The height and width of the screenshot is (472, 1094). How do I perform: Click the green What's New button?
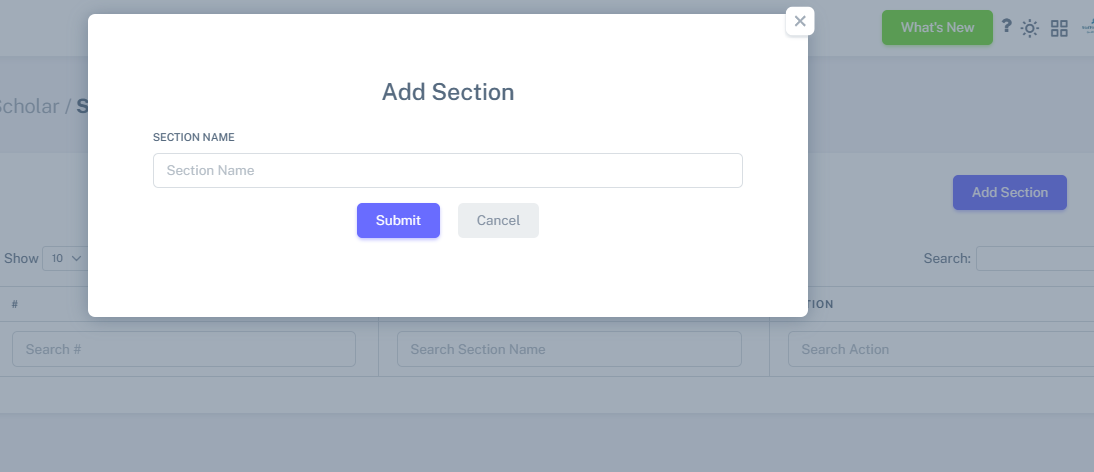(937, 28)
